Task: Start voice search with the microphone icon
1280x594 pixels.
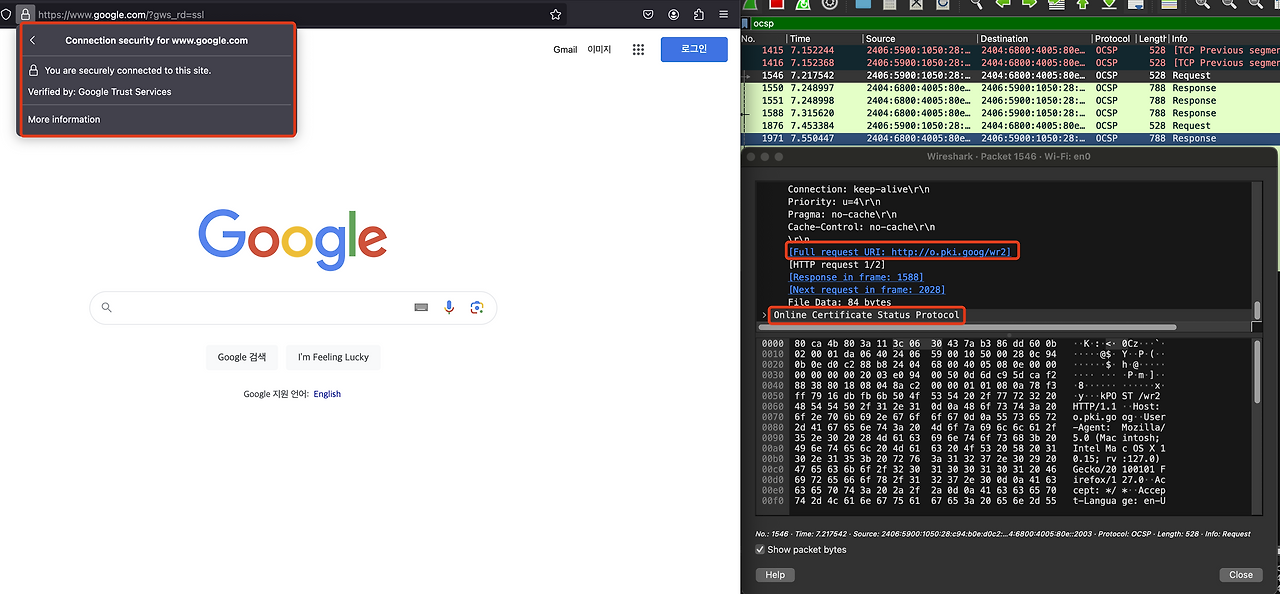Action: click(x=449, y=308)
